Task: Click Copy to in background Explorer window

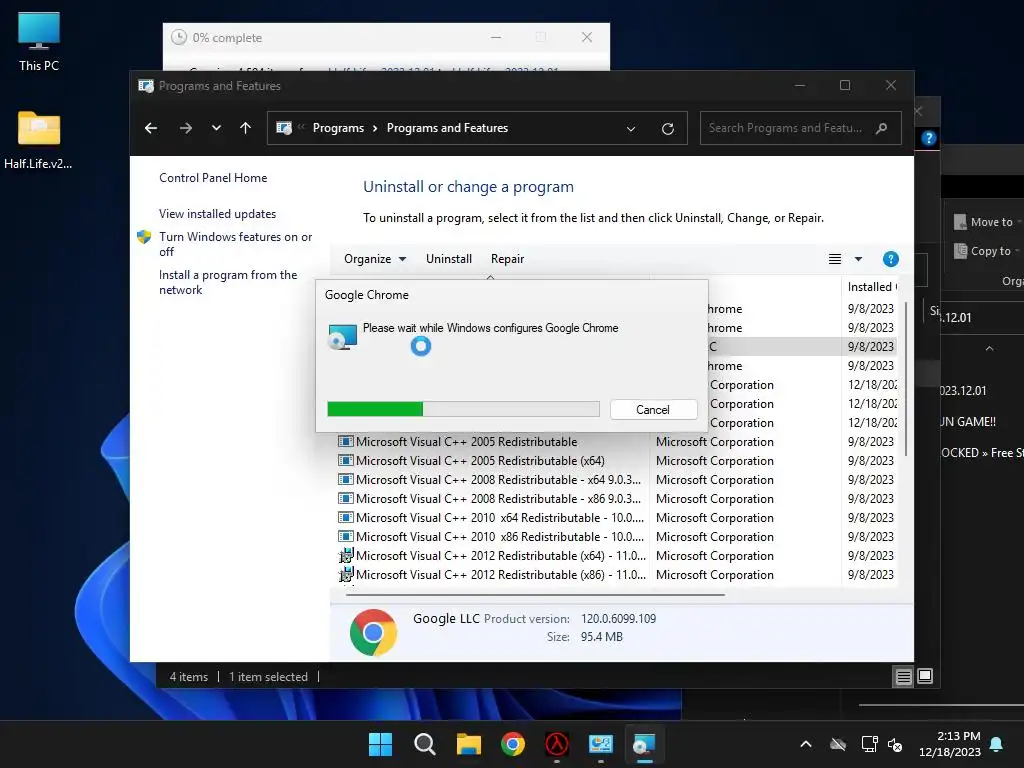Action: tap(984, 251)
